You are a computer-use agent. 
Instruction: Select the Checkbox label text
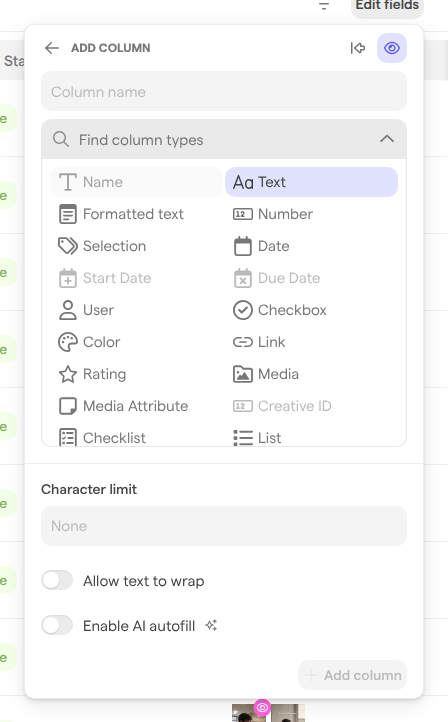[x=292, y=310]
